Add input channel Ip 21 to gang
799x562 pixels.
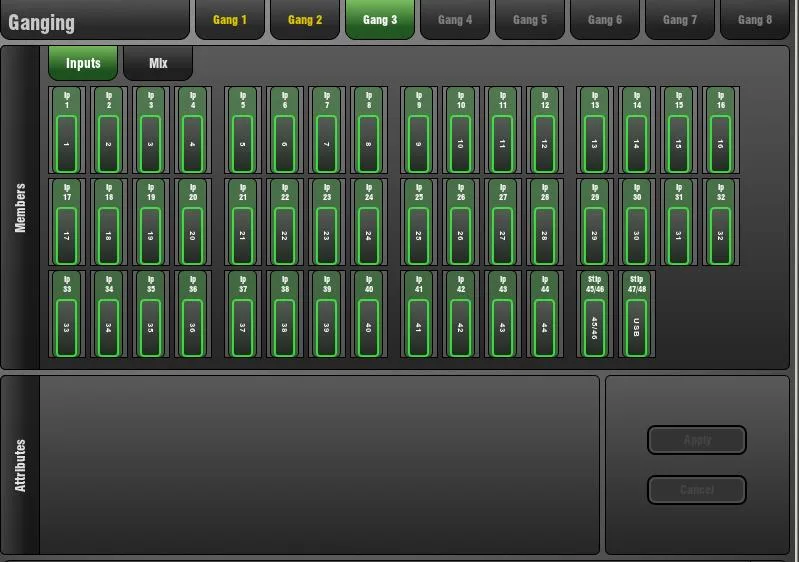pyautogui.click(x=243, y=222)
